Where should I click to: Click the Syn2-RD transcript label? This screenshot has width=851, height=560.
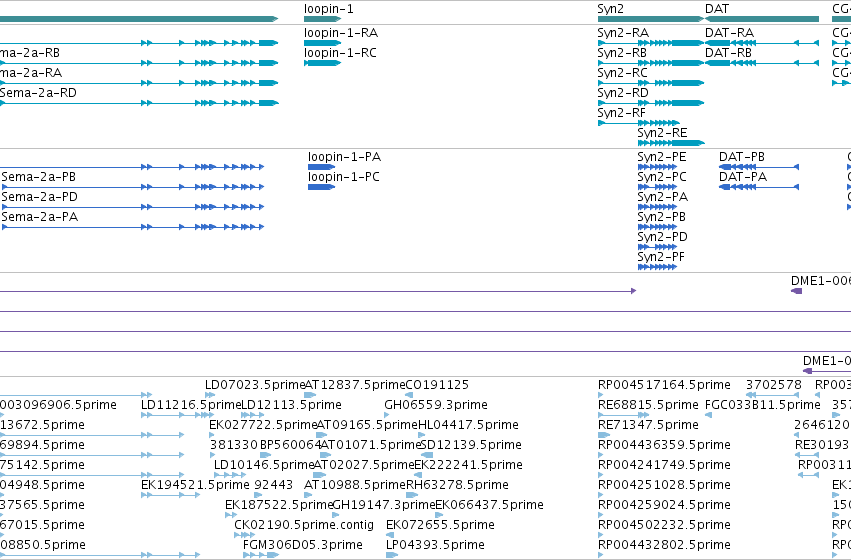[x=623, y=93]
